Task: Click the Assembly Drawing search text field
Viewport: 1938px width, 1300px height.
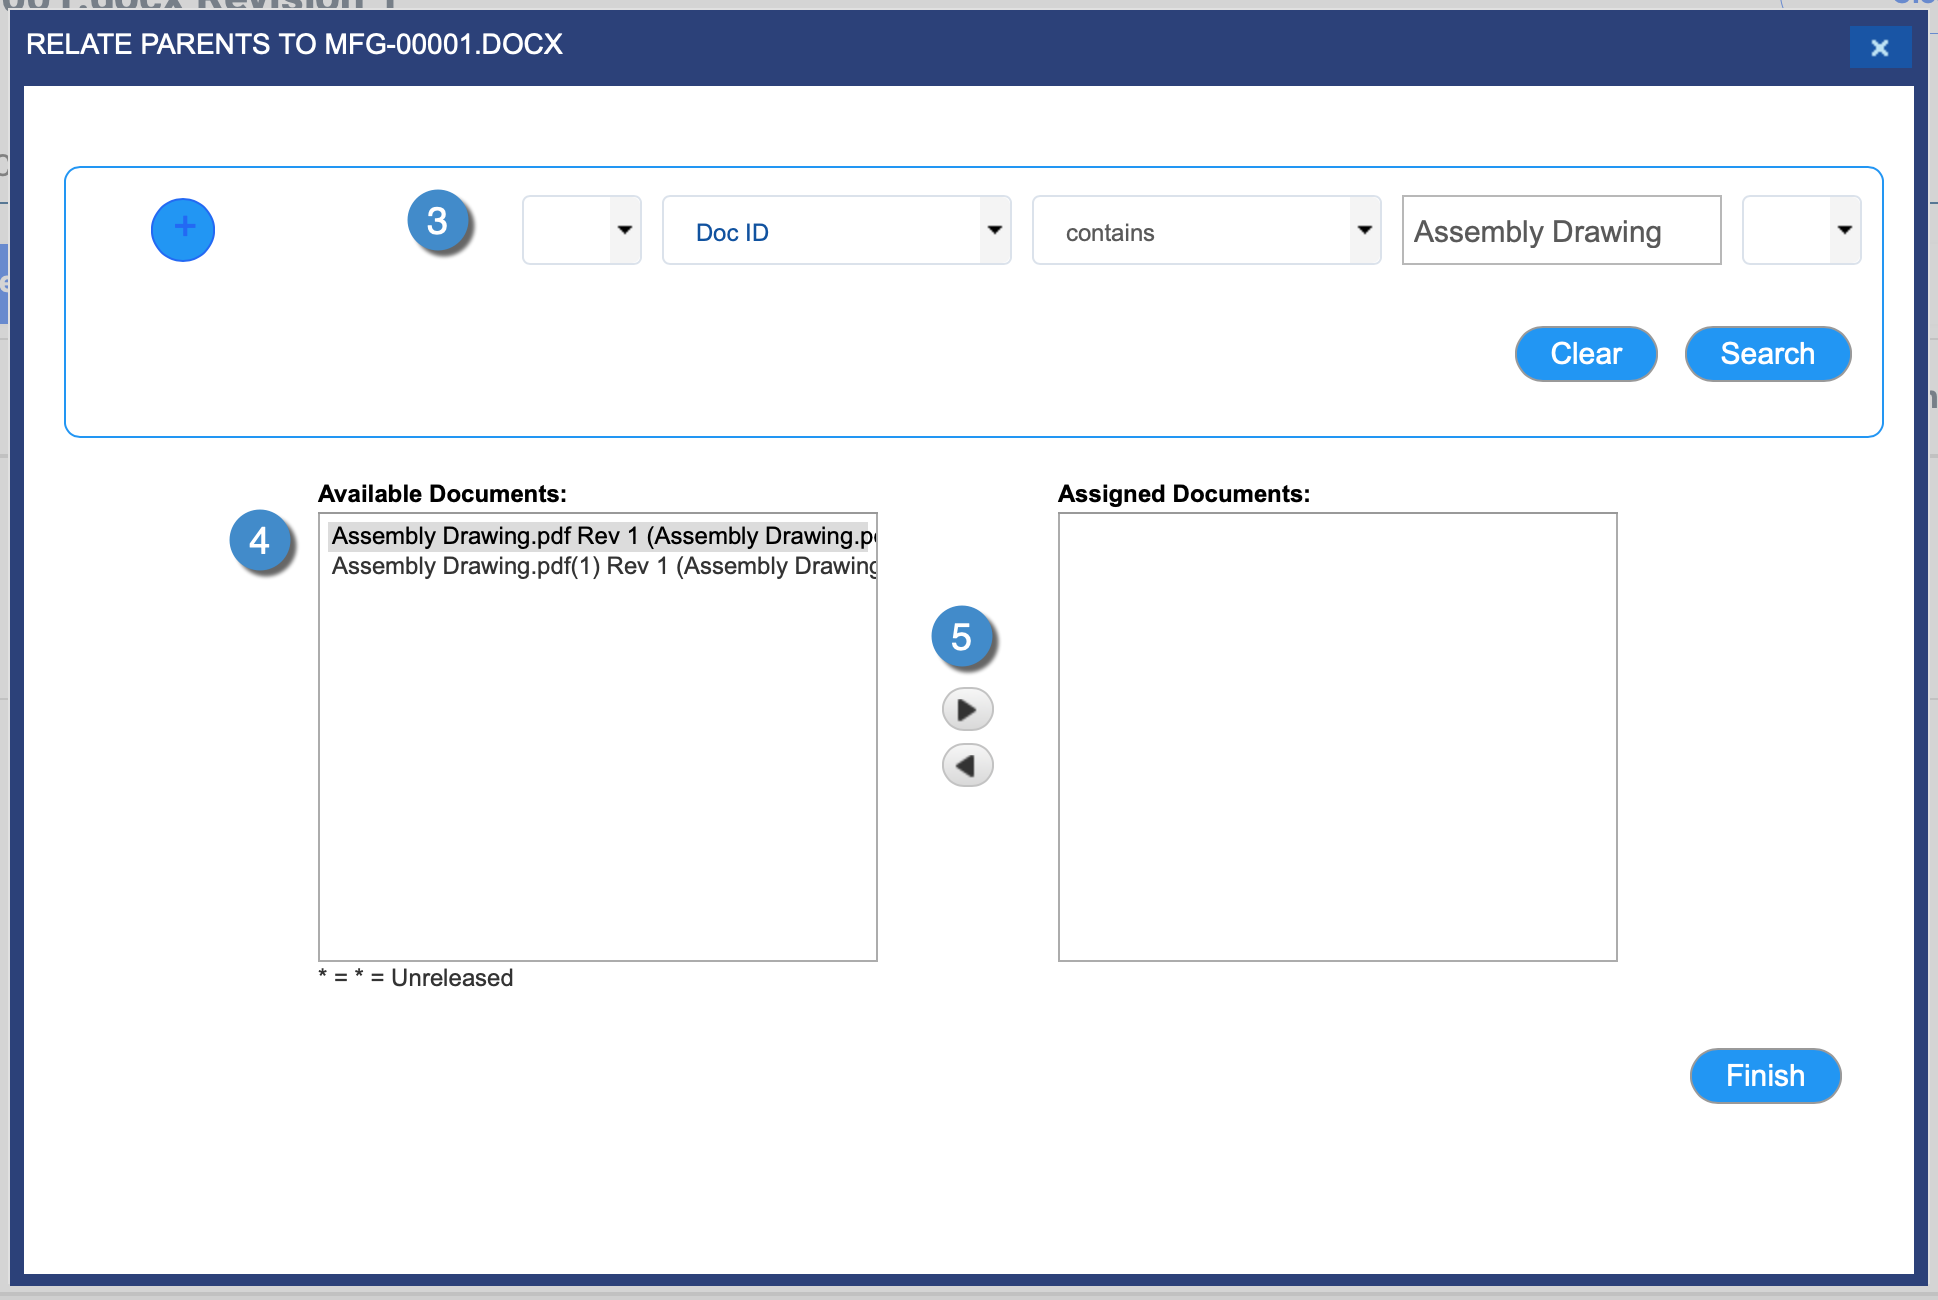Action: tap(1560, 231)
